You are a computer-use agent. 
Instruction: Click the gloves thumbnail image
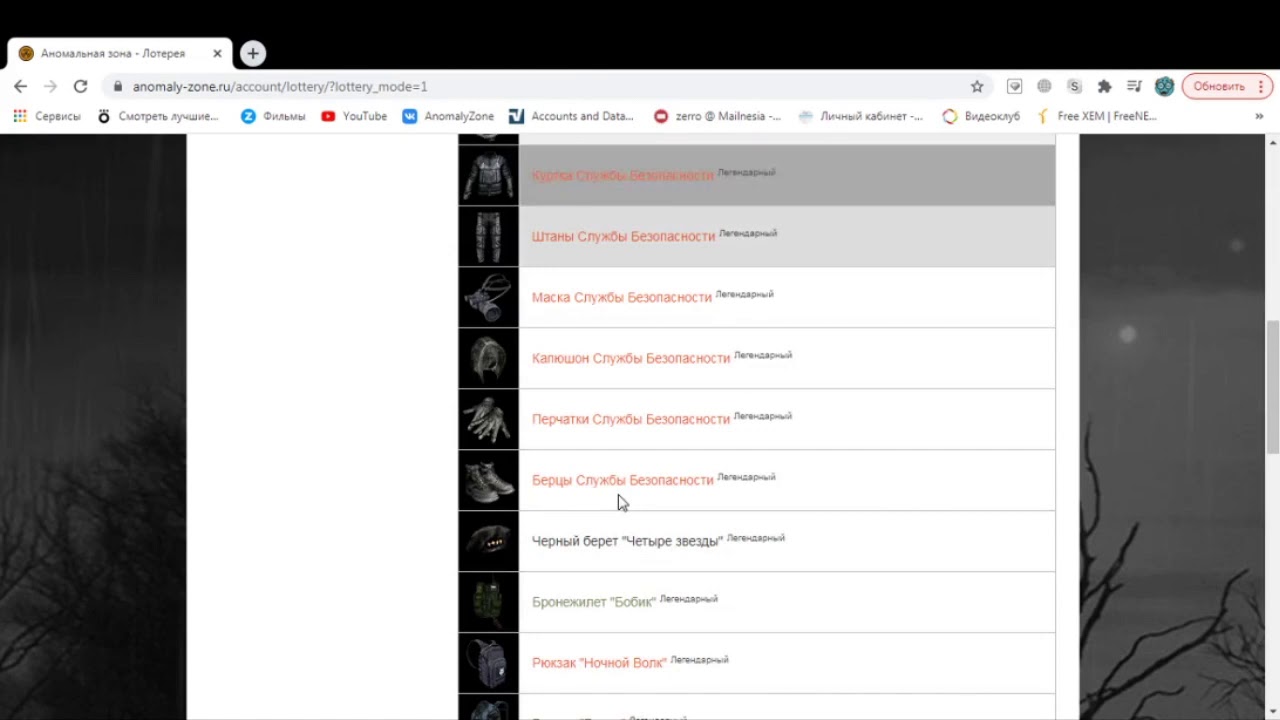(x=488, y=419)
